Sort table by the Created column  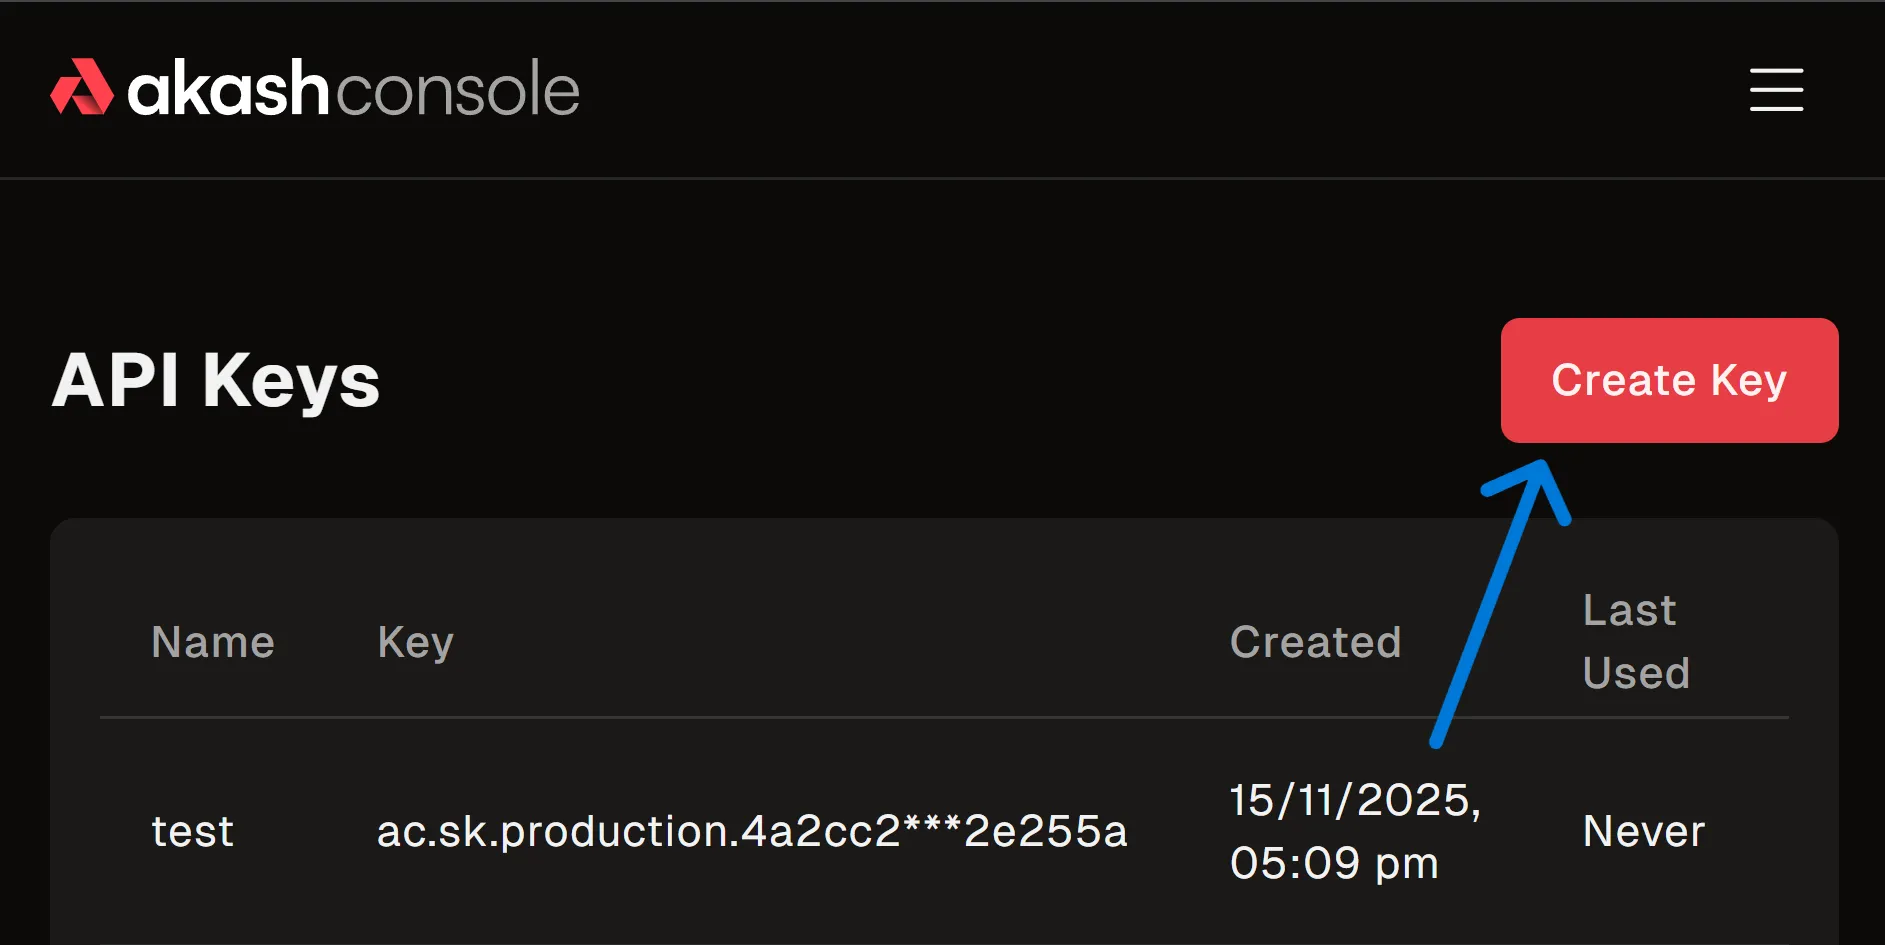(x=1315, y=641)
